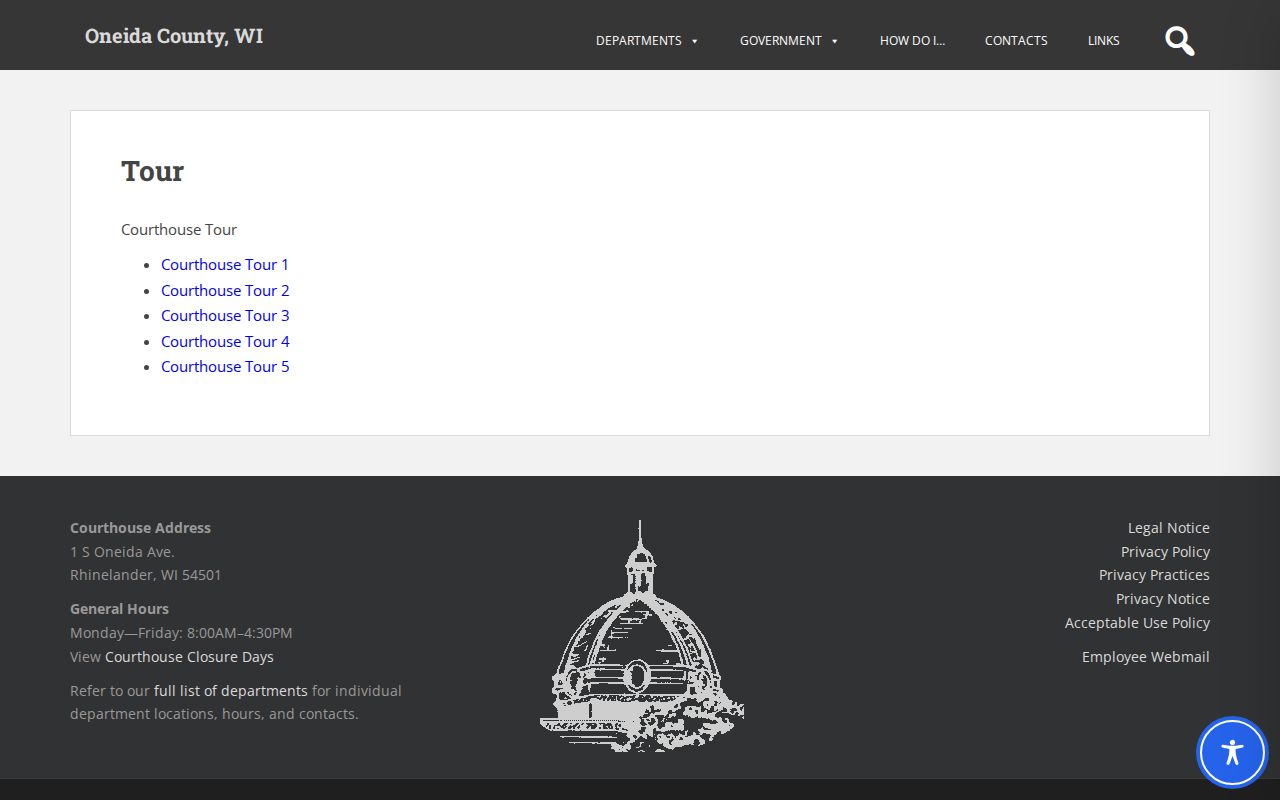Viewport: 1280px width, 800px height.
Task: Click the Oneida County, WI site title
Action: point(174,36)
